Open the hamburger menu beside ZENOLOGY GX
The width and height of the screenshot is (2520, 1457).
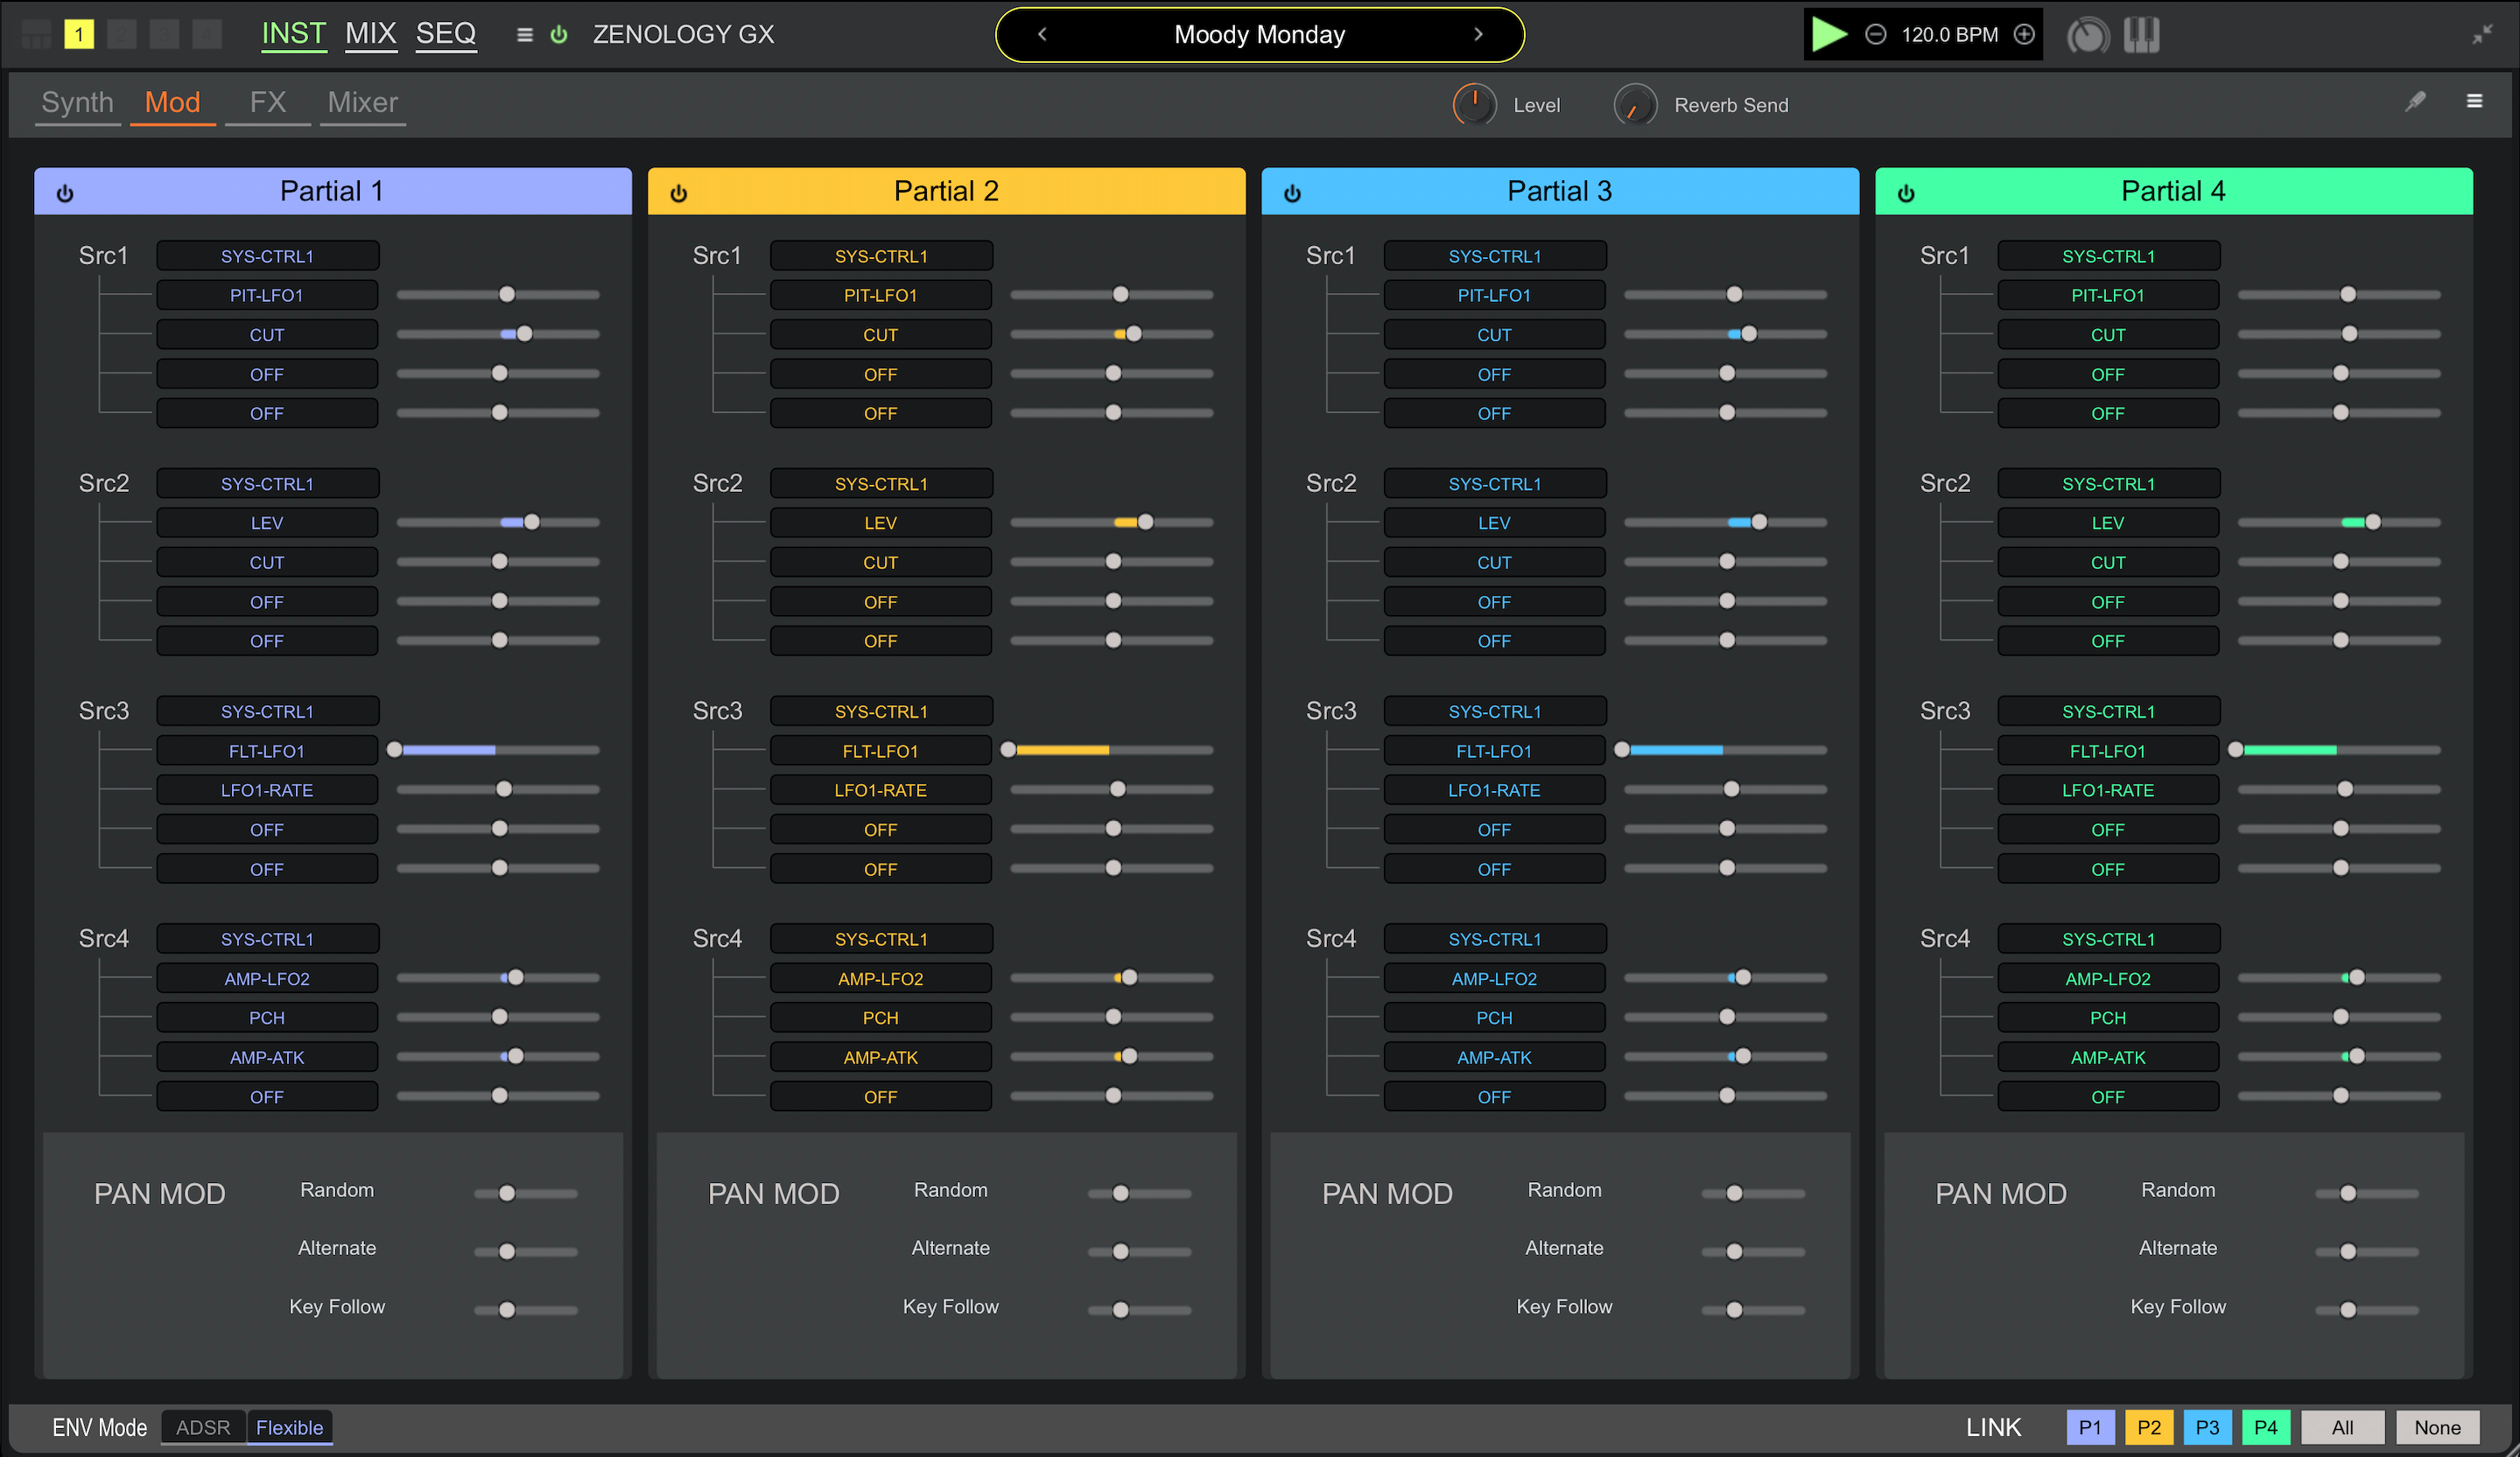coord(524,35)
